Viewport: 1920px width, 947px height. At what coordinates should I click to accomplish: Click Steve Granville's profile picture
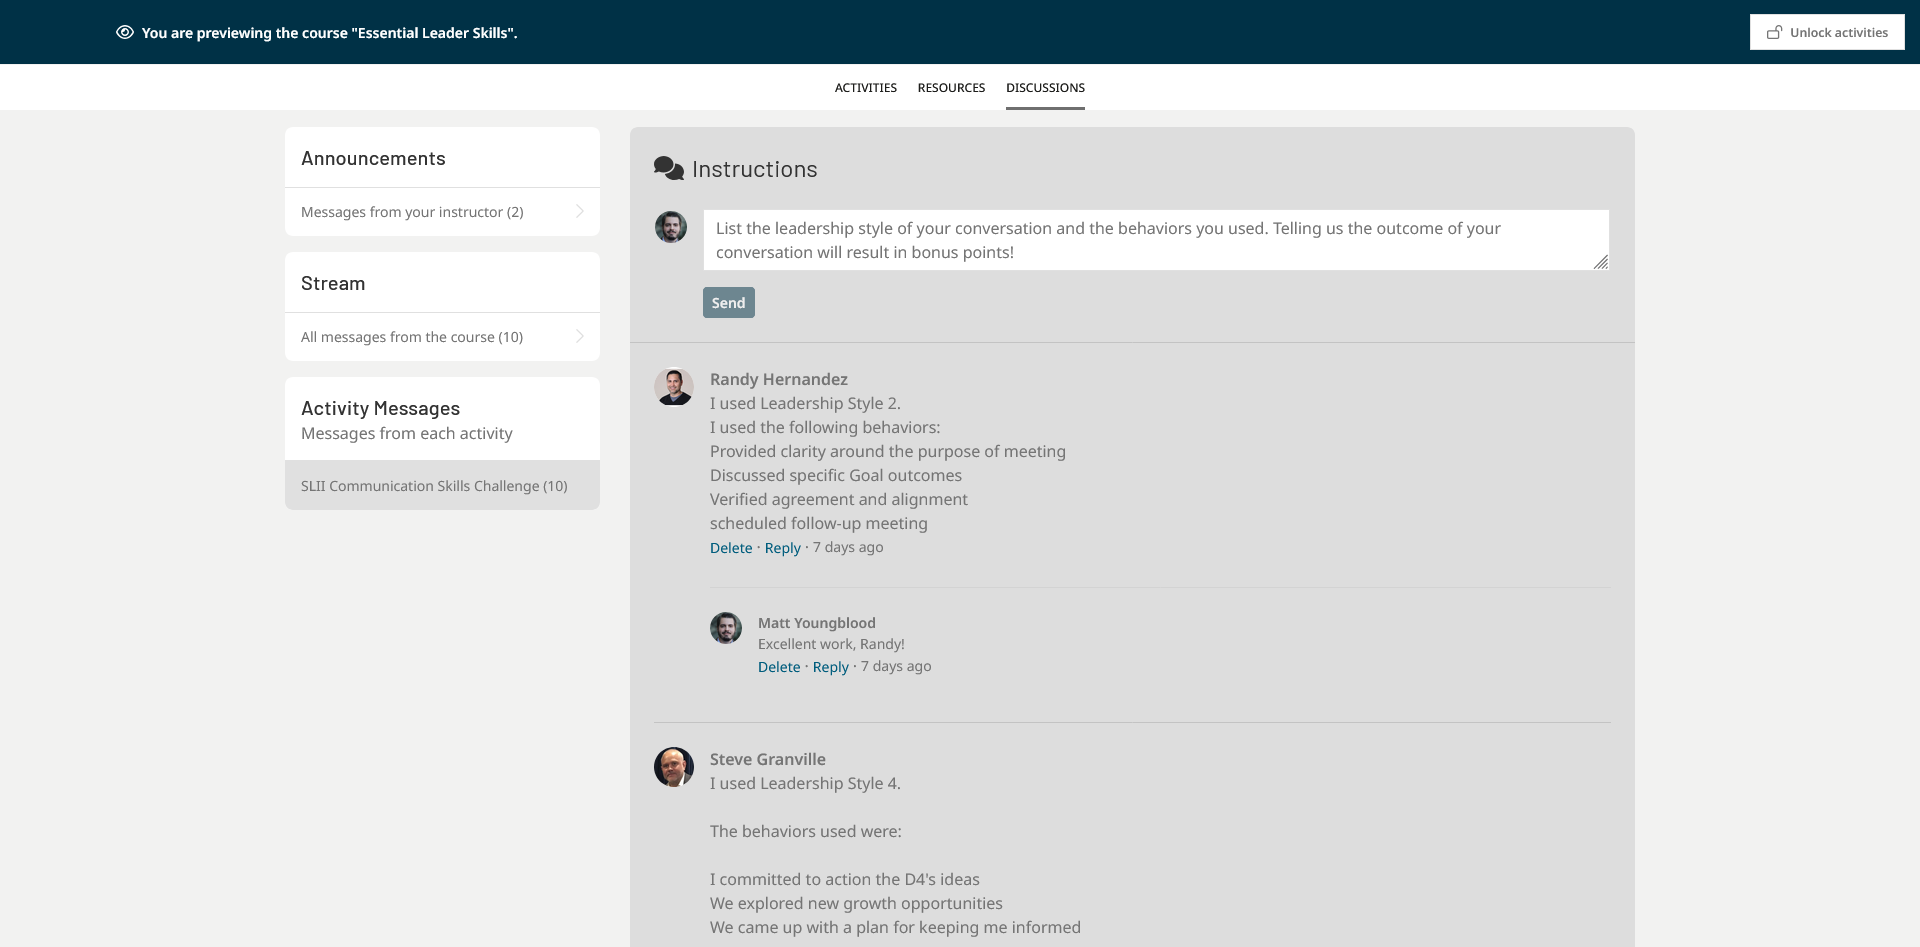tap(674, 767)
